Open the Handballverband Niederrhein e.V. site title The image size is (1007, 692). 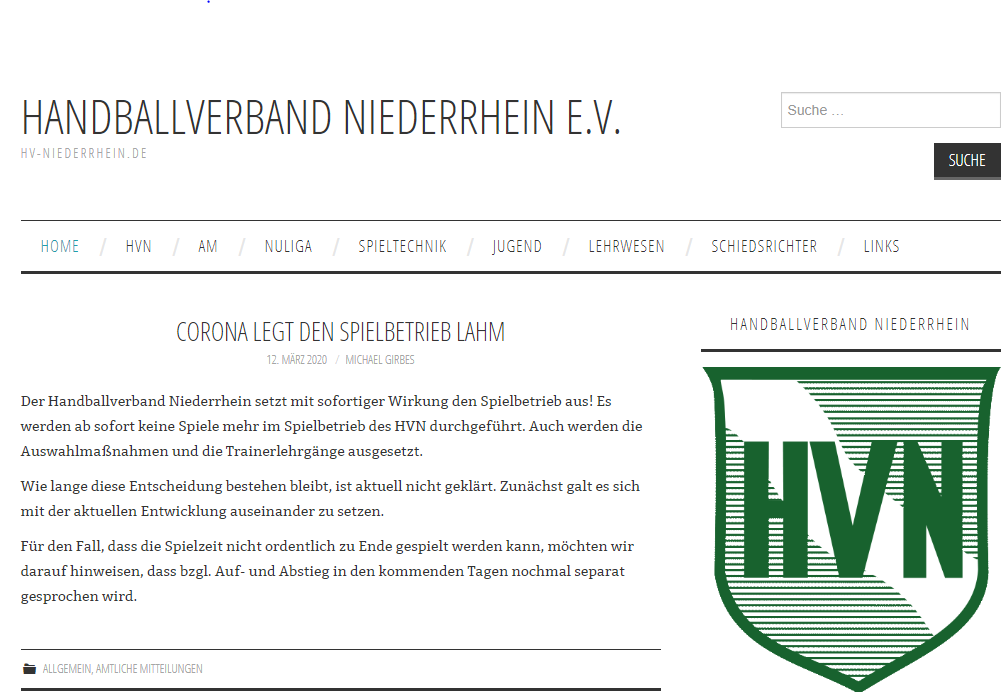[321, 117]
